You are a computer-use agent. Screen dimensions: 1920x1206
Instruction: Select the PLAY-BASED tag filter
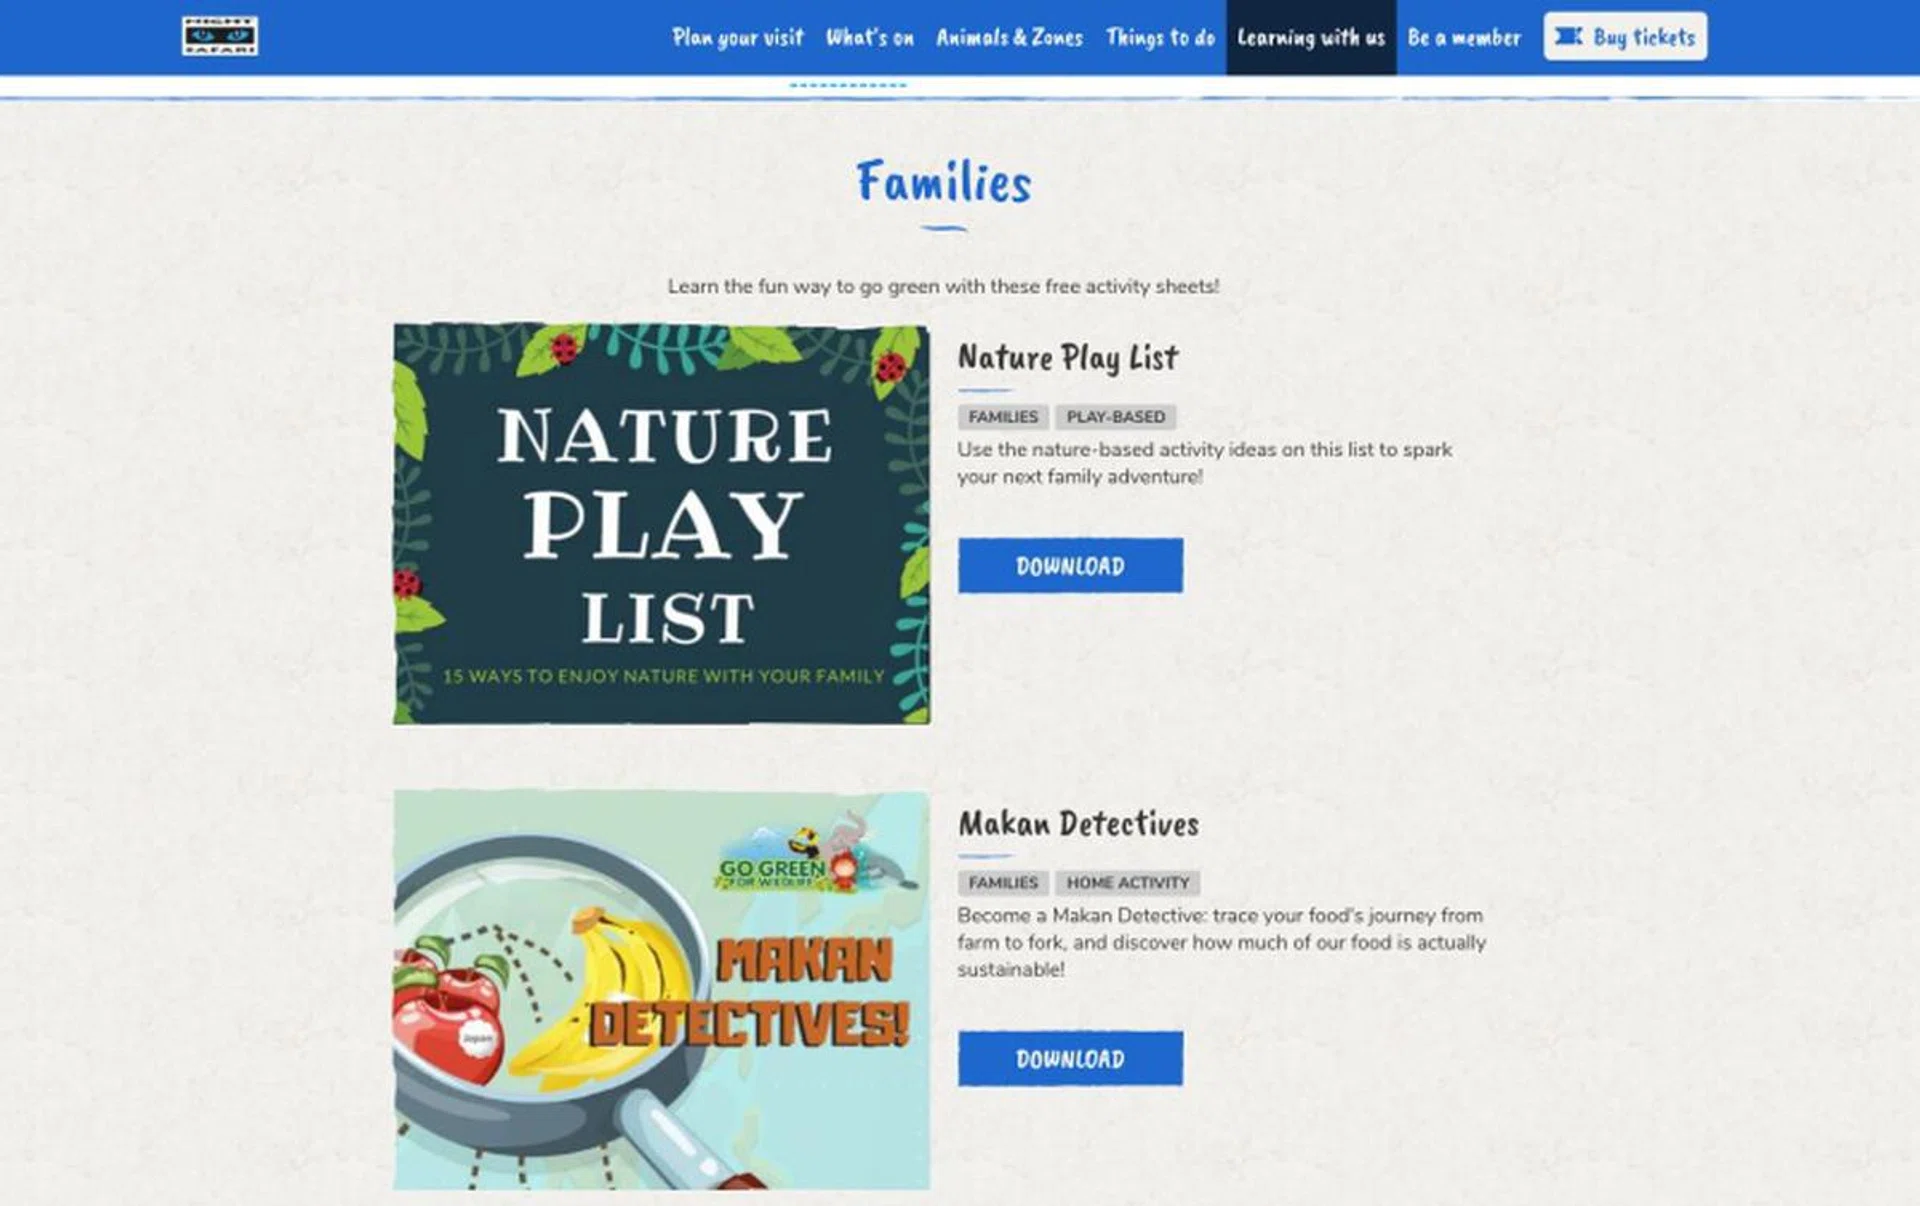tap(1116, 417)
